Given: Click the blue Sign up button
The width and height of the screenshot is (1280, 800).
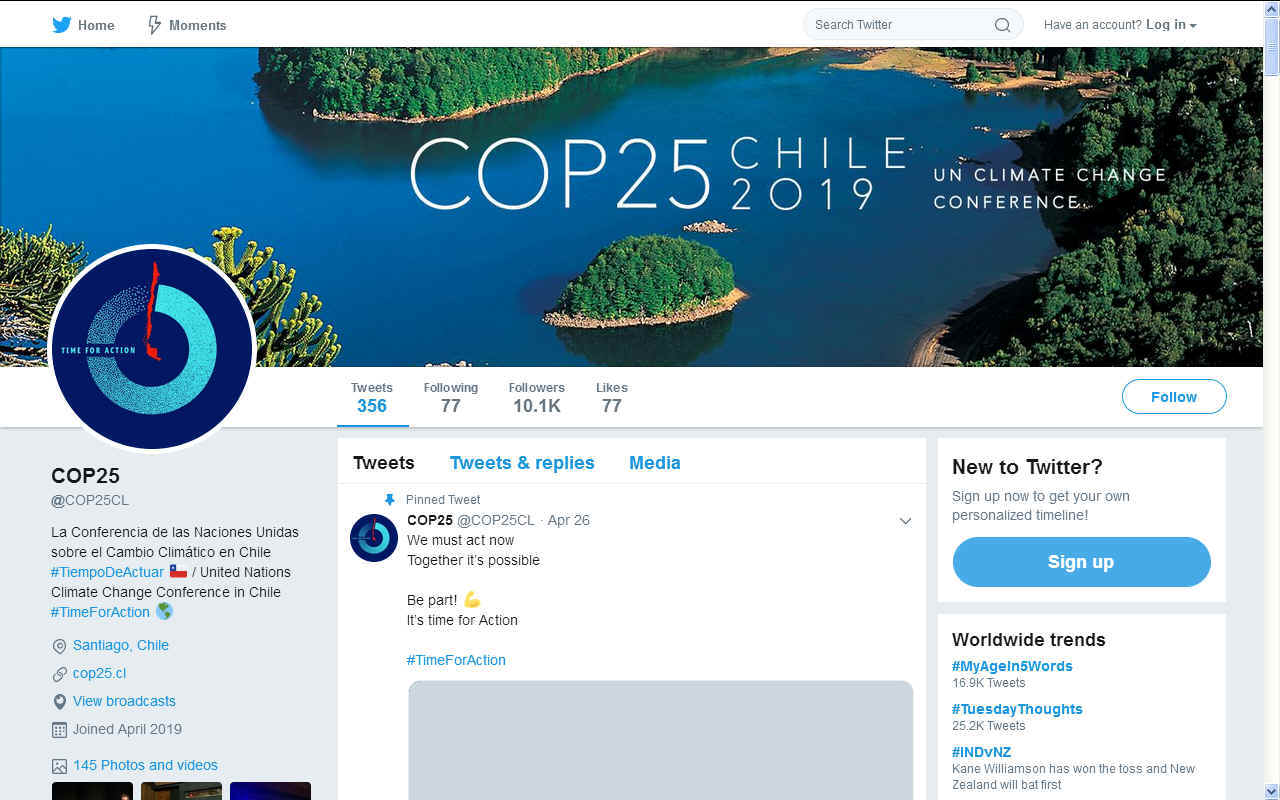Looking at the screenshot, I should pyautogui.click(x=1081, y=562).
